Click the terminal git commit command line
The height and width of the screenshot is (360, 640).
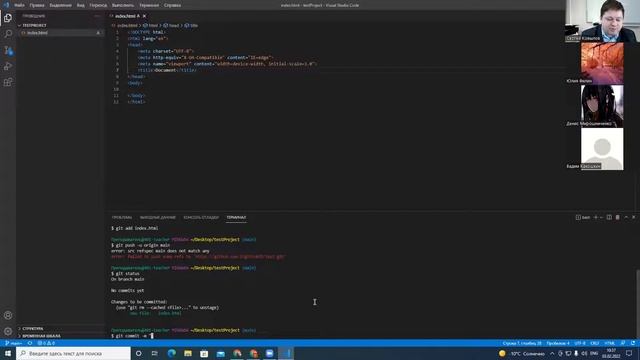[133, 336]
